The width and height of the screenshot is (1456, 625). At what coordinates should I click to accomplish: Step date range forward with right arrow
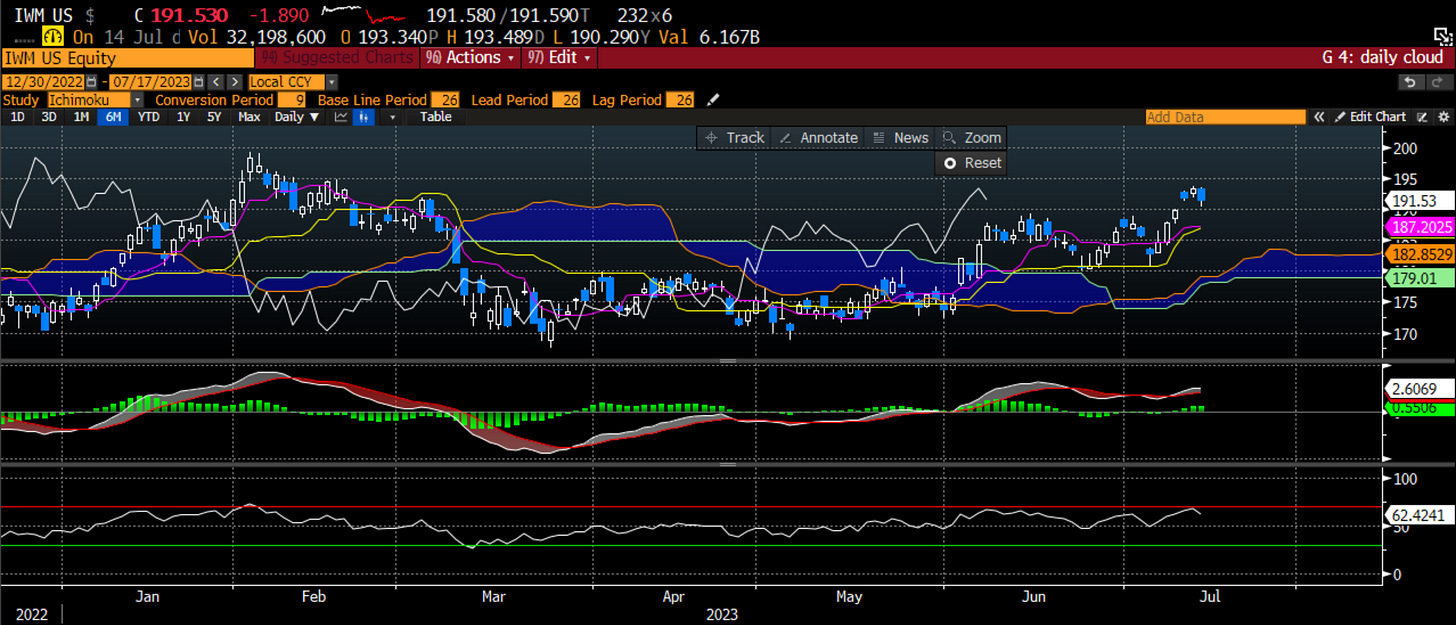234,82
